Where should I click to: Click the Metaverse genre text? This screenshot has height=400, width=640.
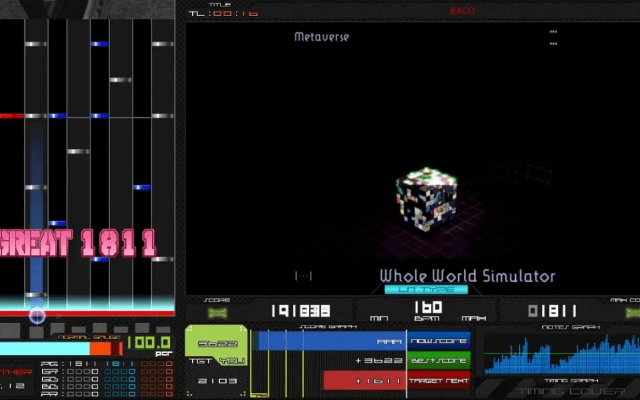coord(322,37)
